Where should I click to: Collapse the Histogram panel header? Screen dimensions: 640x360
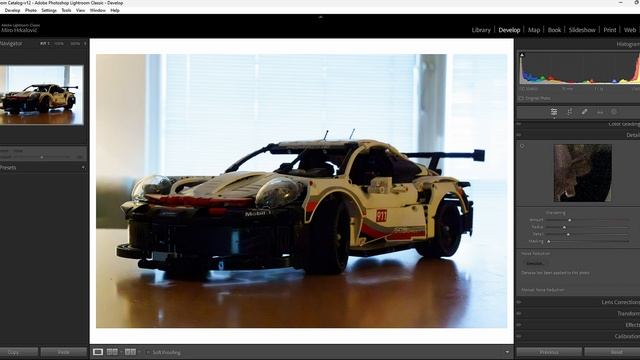[x=628, y=44]
